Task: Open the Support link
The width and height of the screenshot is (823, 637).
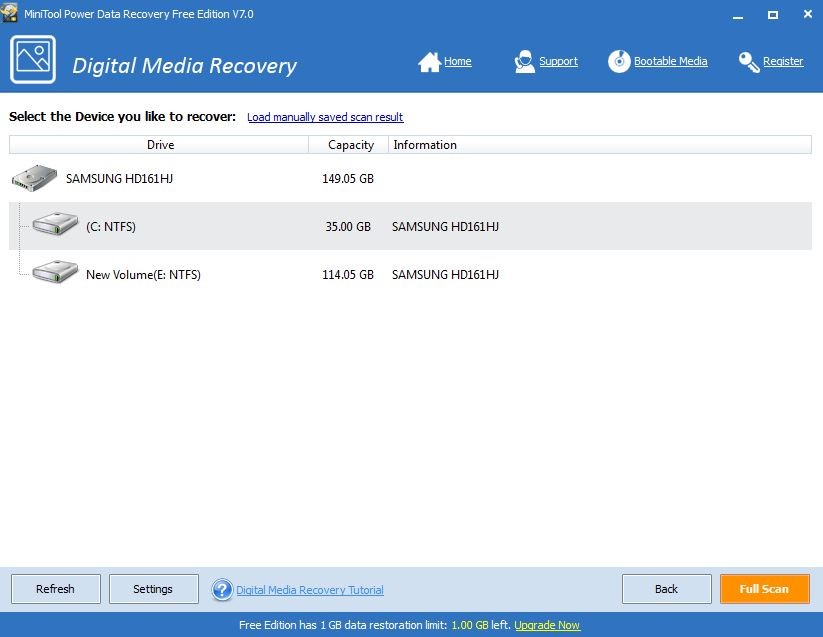Action: tap(558, 61)
